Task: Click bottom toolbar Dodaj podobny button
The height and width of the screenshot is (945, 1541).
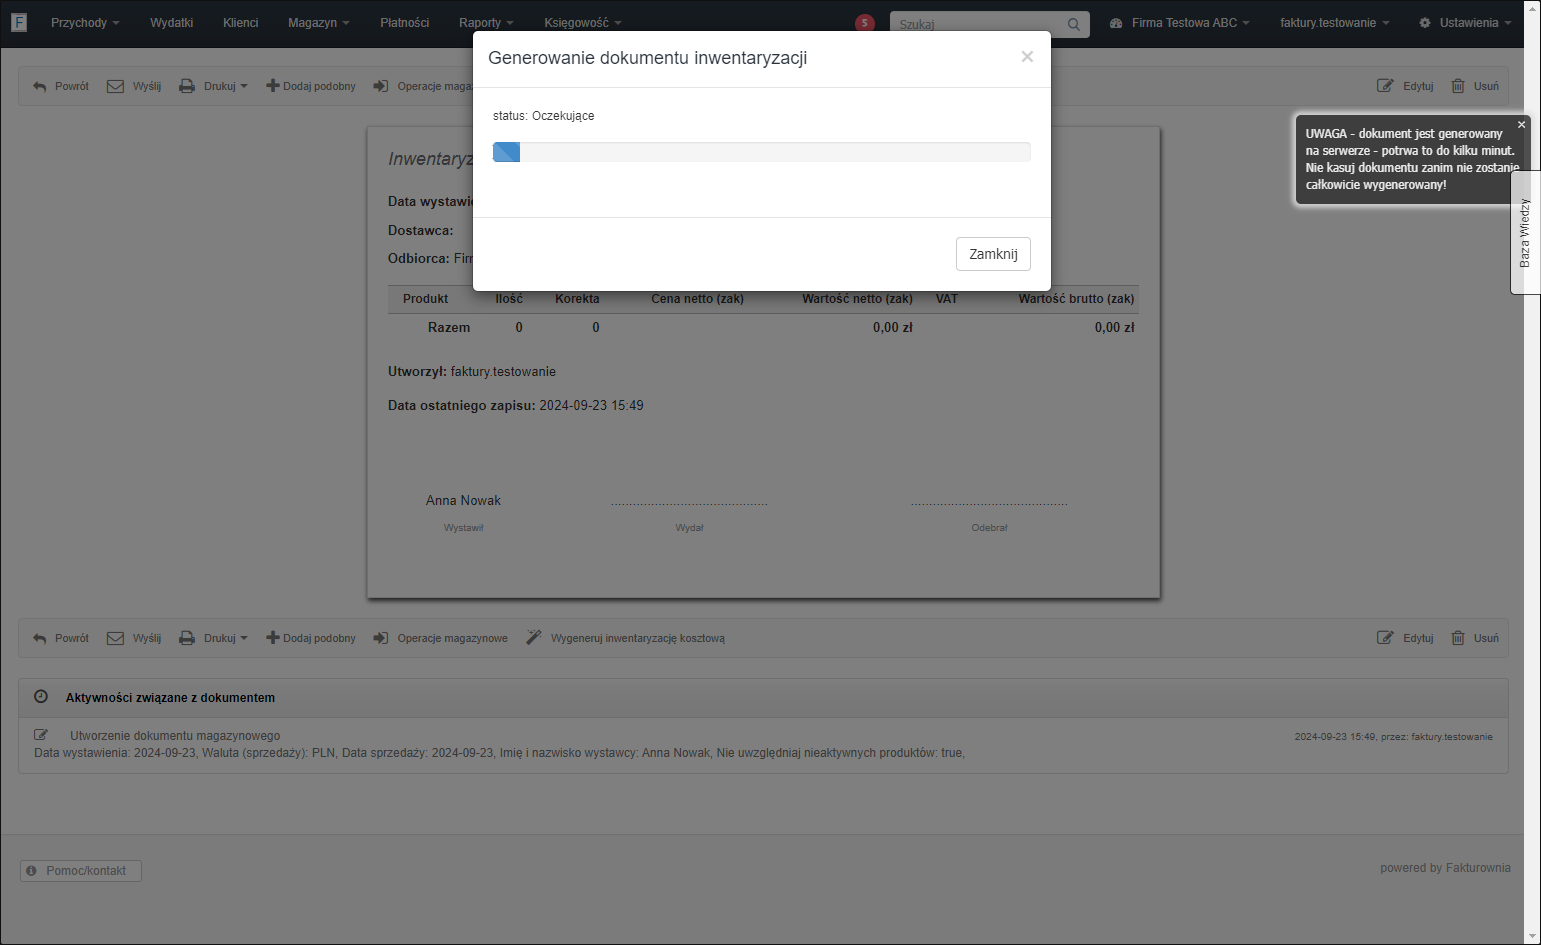Action: click(x=311, y=638)
